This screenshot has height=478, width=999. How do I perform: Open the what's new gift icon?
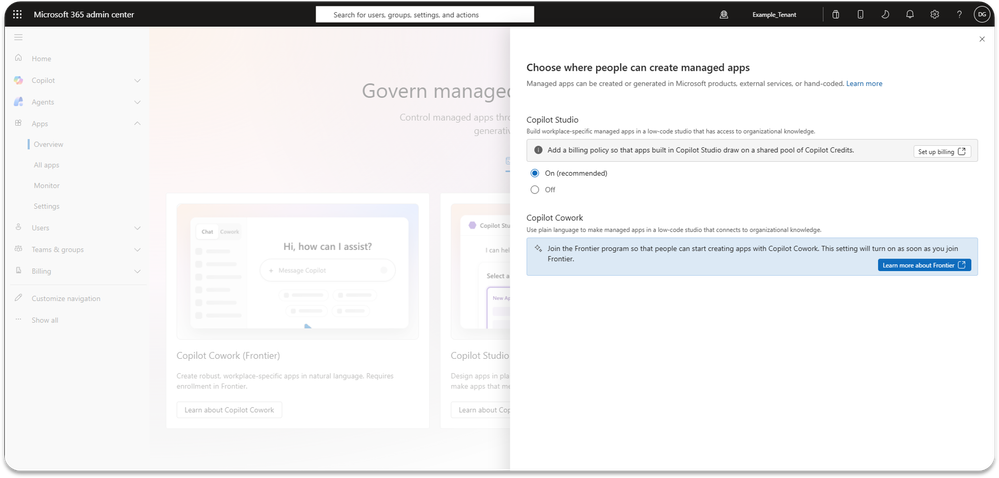coord(836,15)
